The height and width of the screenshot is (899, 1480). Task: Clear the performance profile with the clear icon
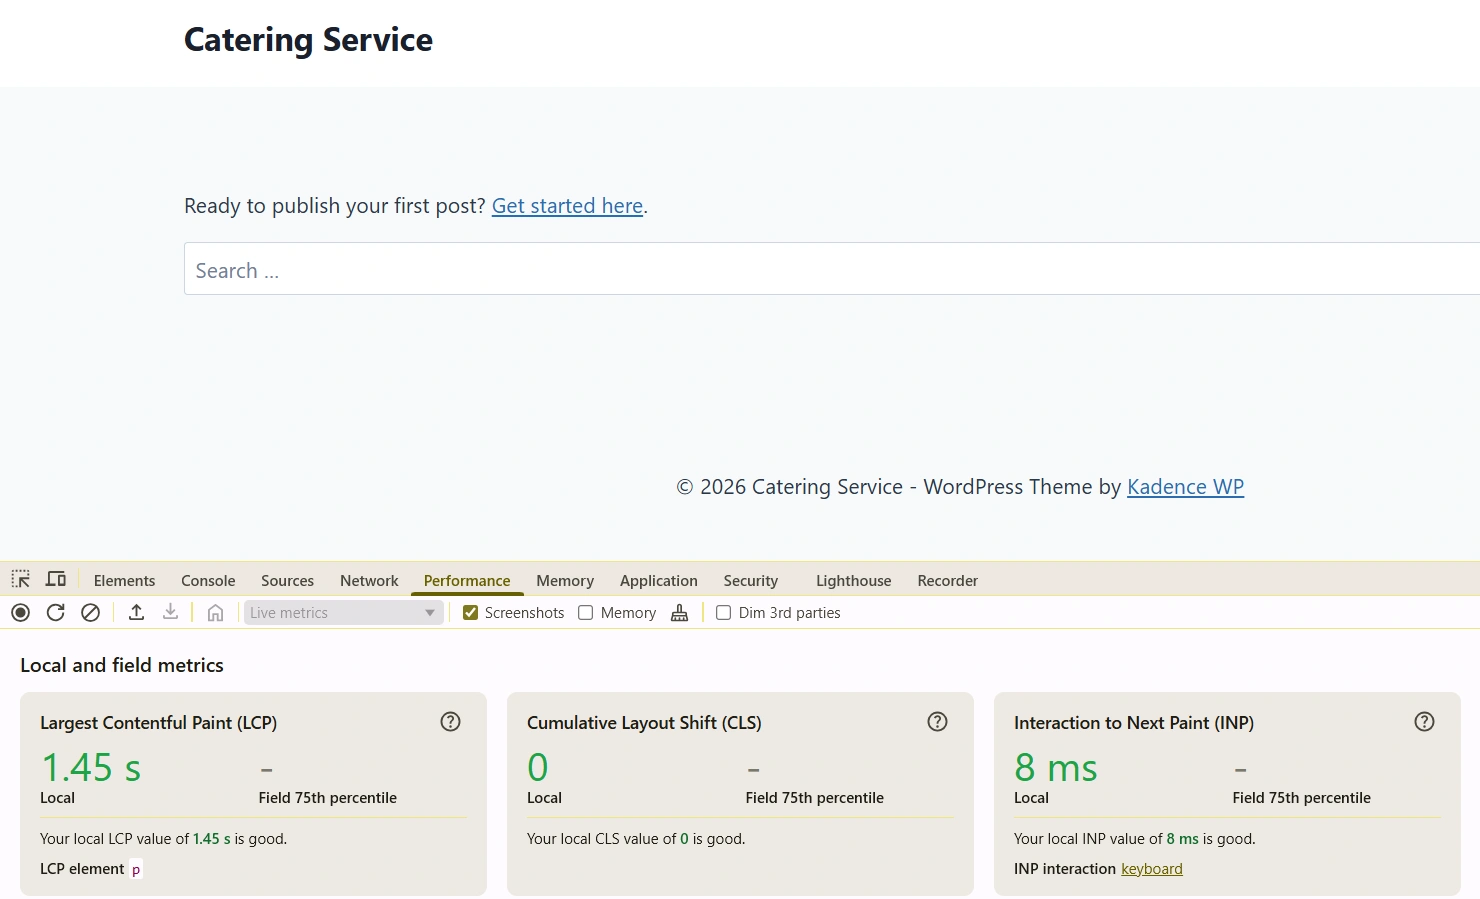point(90,612)
